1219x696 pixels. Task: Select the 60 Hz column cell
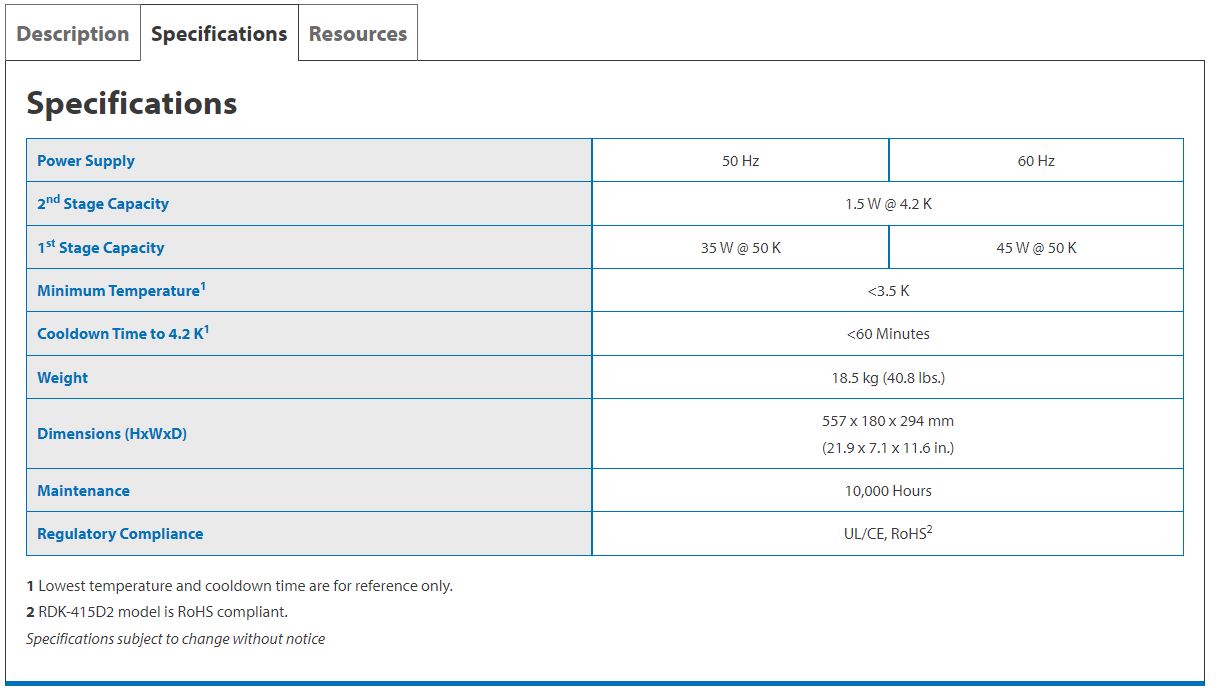(x=1036, y=161)
